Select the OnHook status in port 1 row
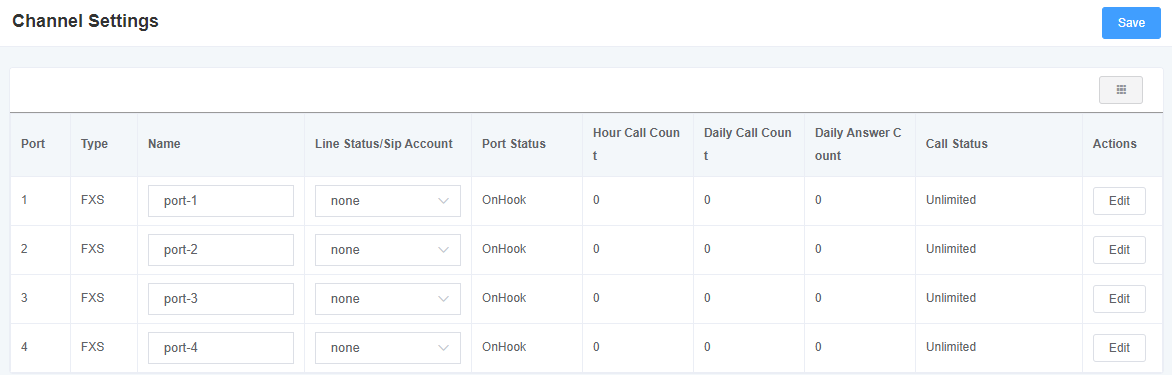This screenshot has height=375, width=1172. click(x=504, y=199)
